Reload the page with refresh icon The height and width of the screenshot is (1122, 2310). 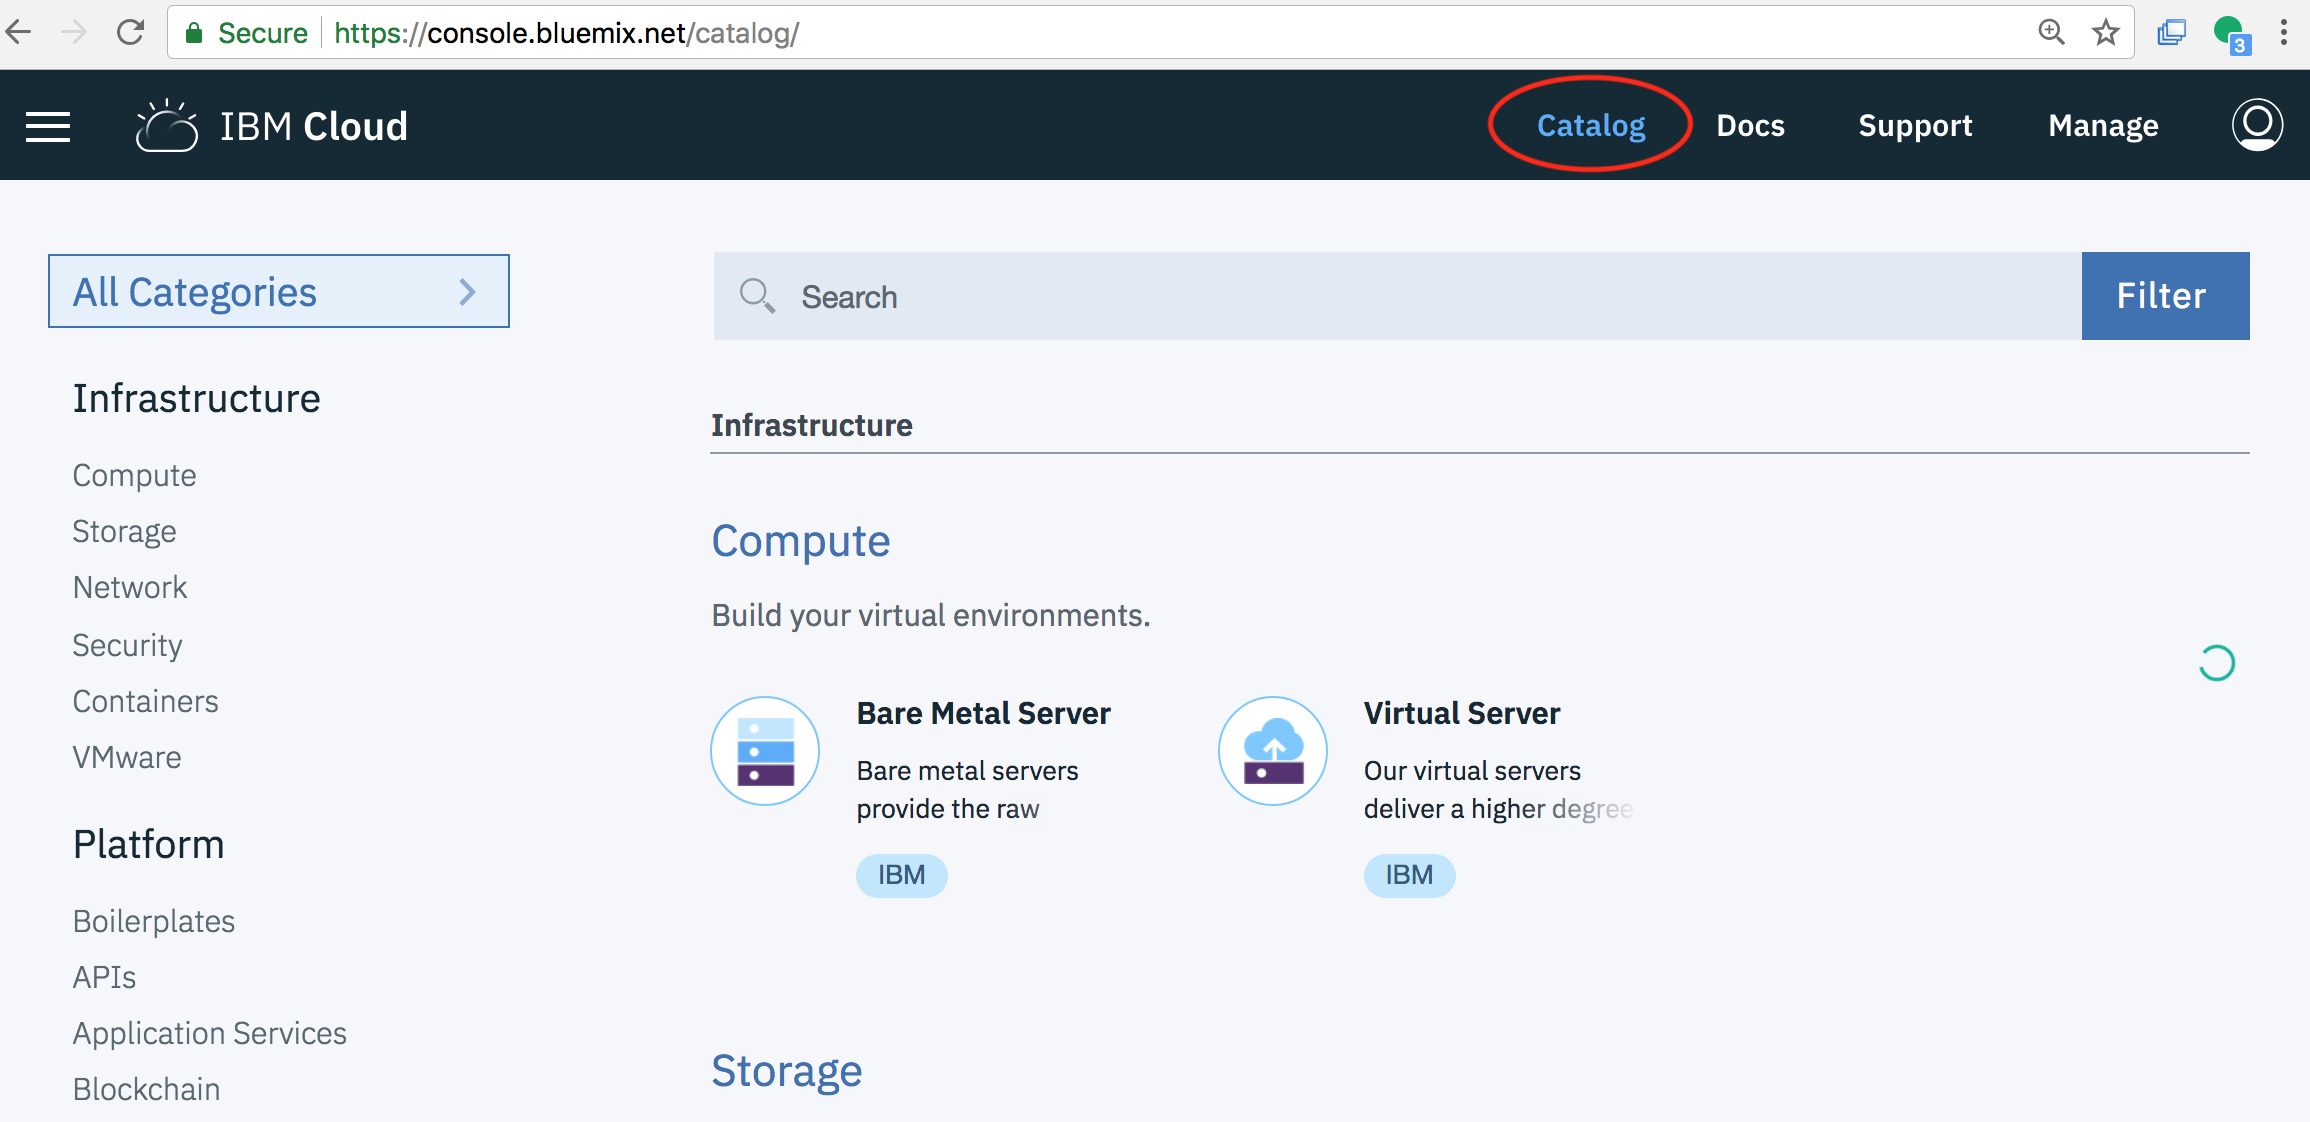point(131,33)
